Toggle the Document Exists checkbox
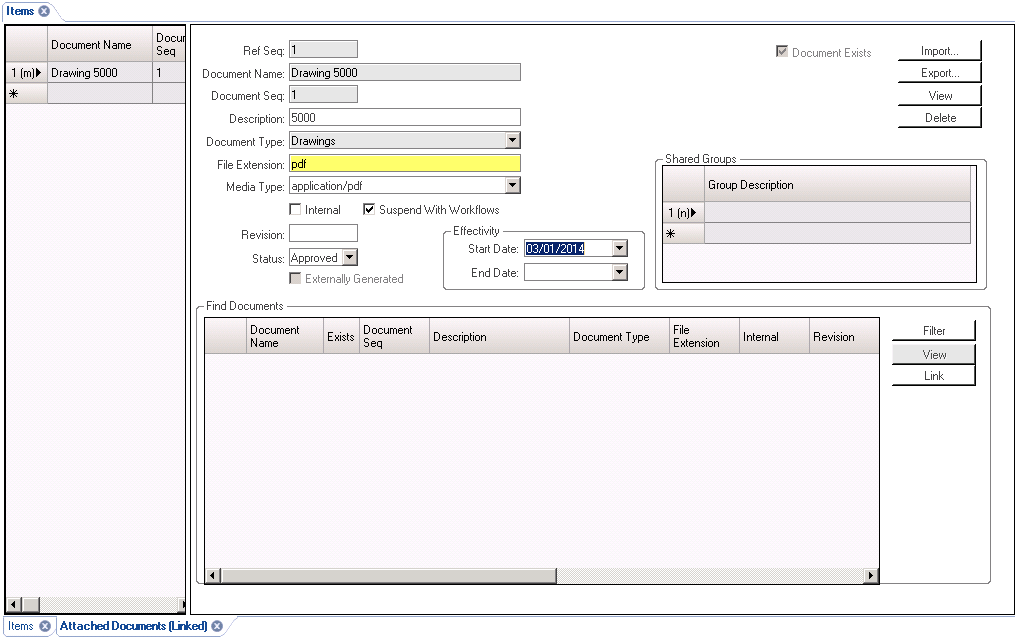Screen dimensions: 1015x637 click(x=782, y=52)
